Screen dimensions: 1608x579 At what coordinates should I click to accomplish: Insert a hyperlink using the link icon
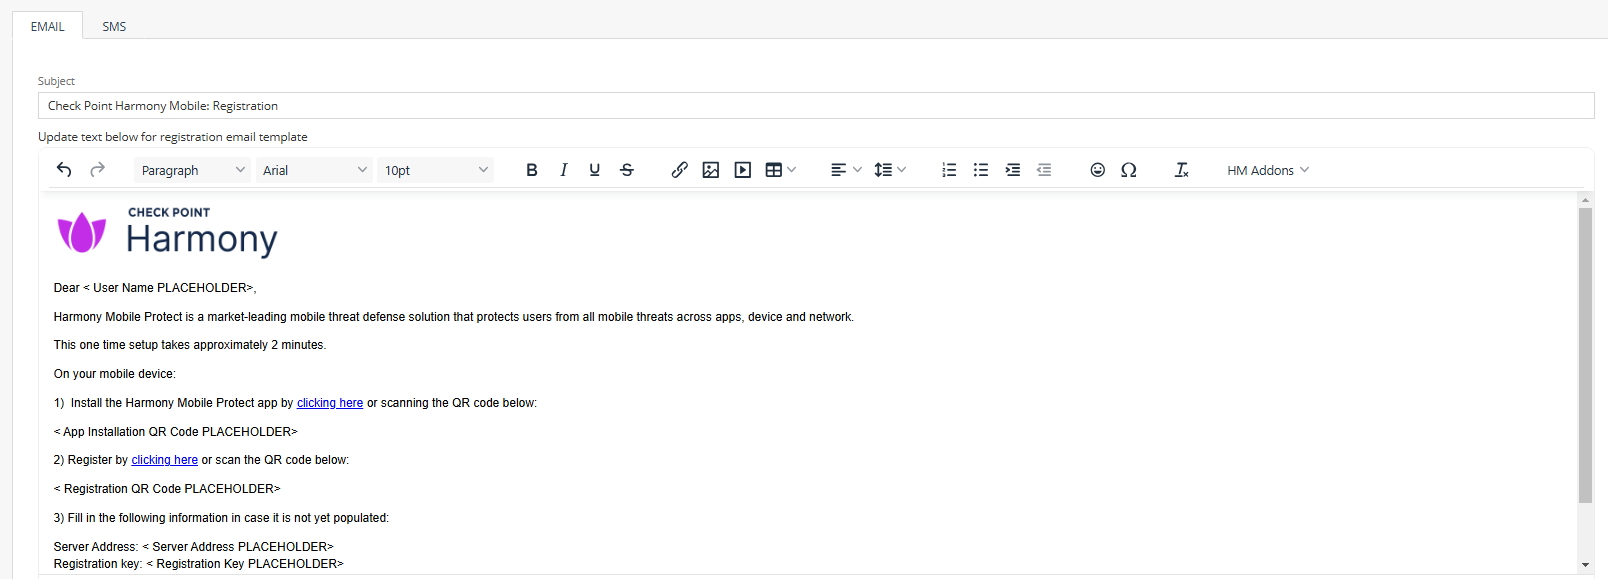click(x=679, y=170)
